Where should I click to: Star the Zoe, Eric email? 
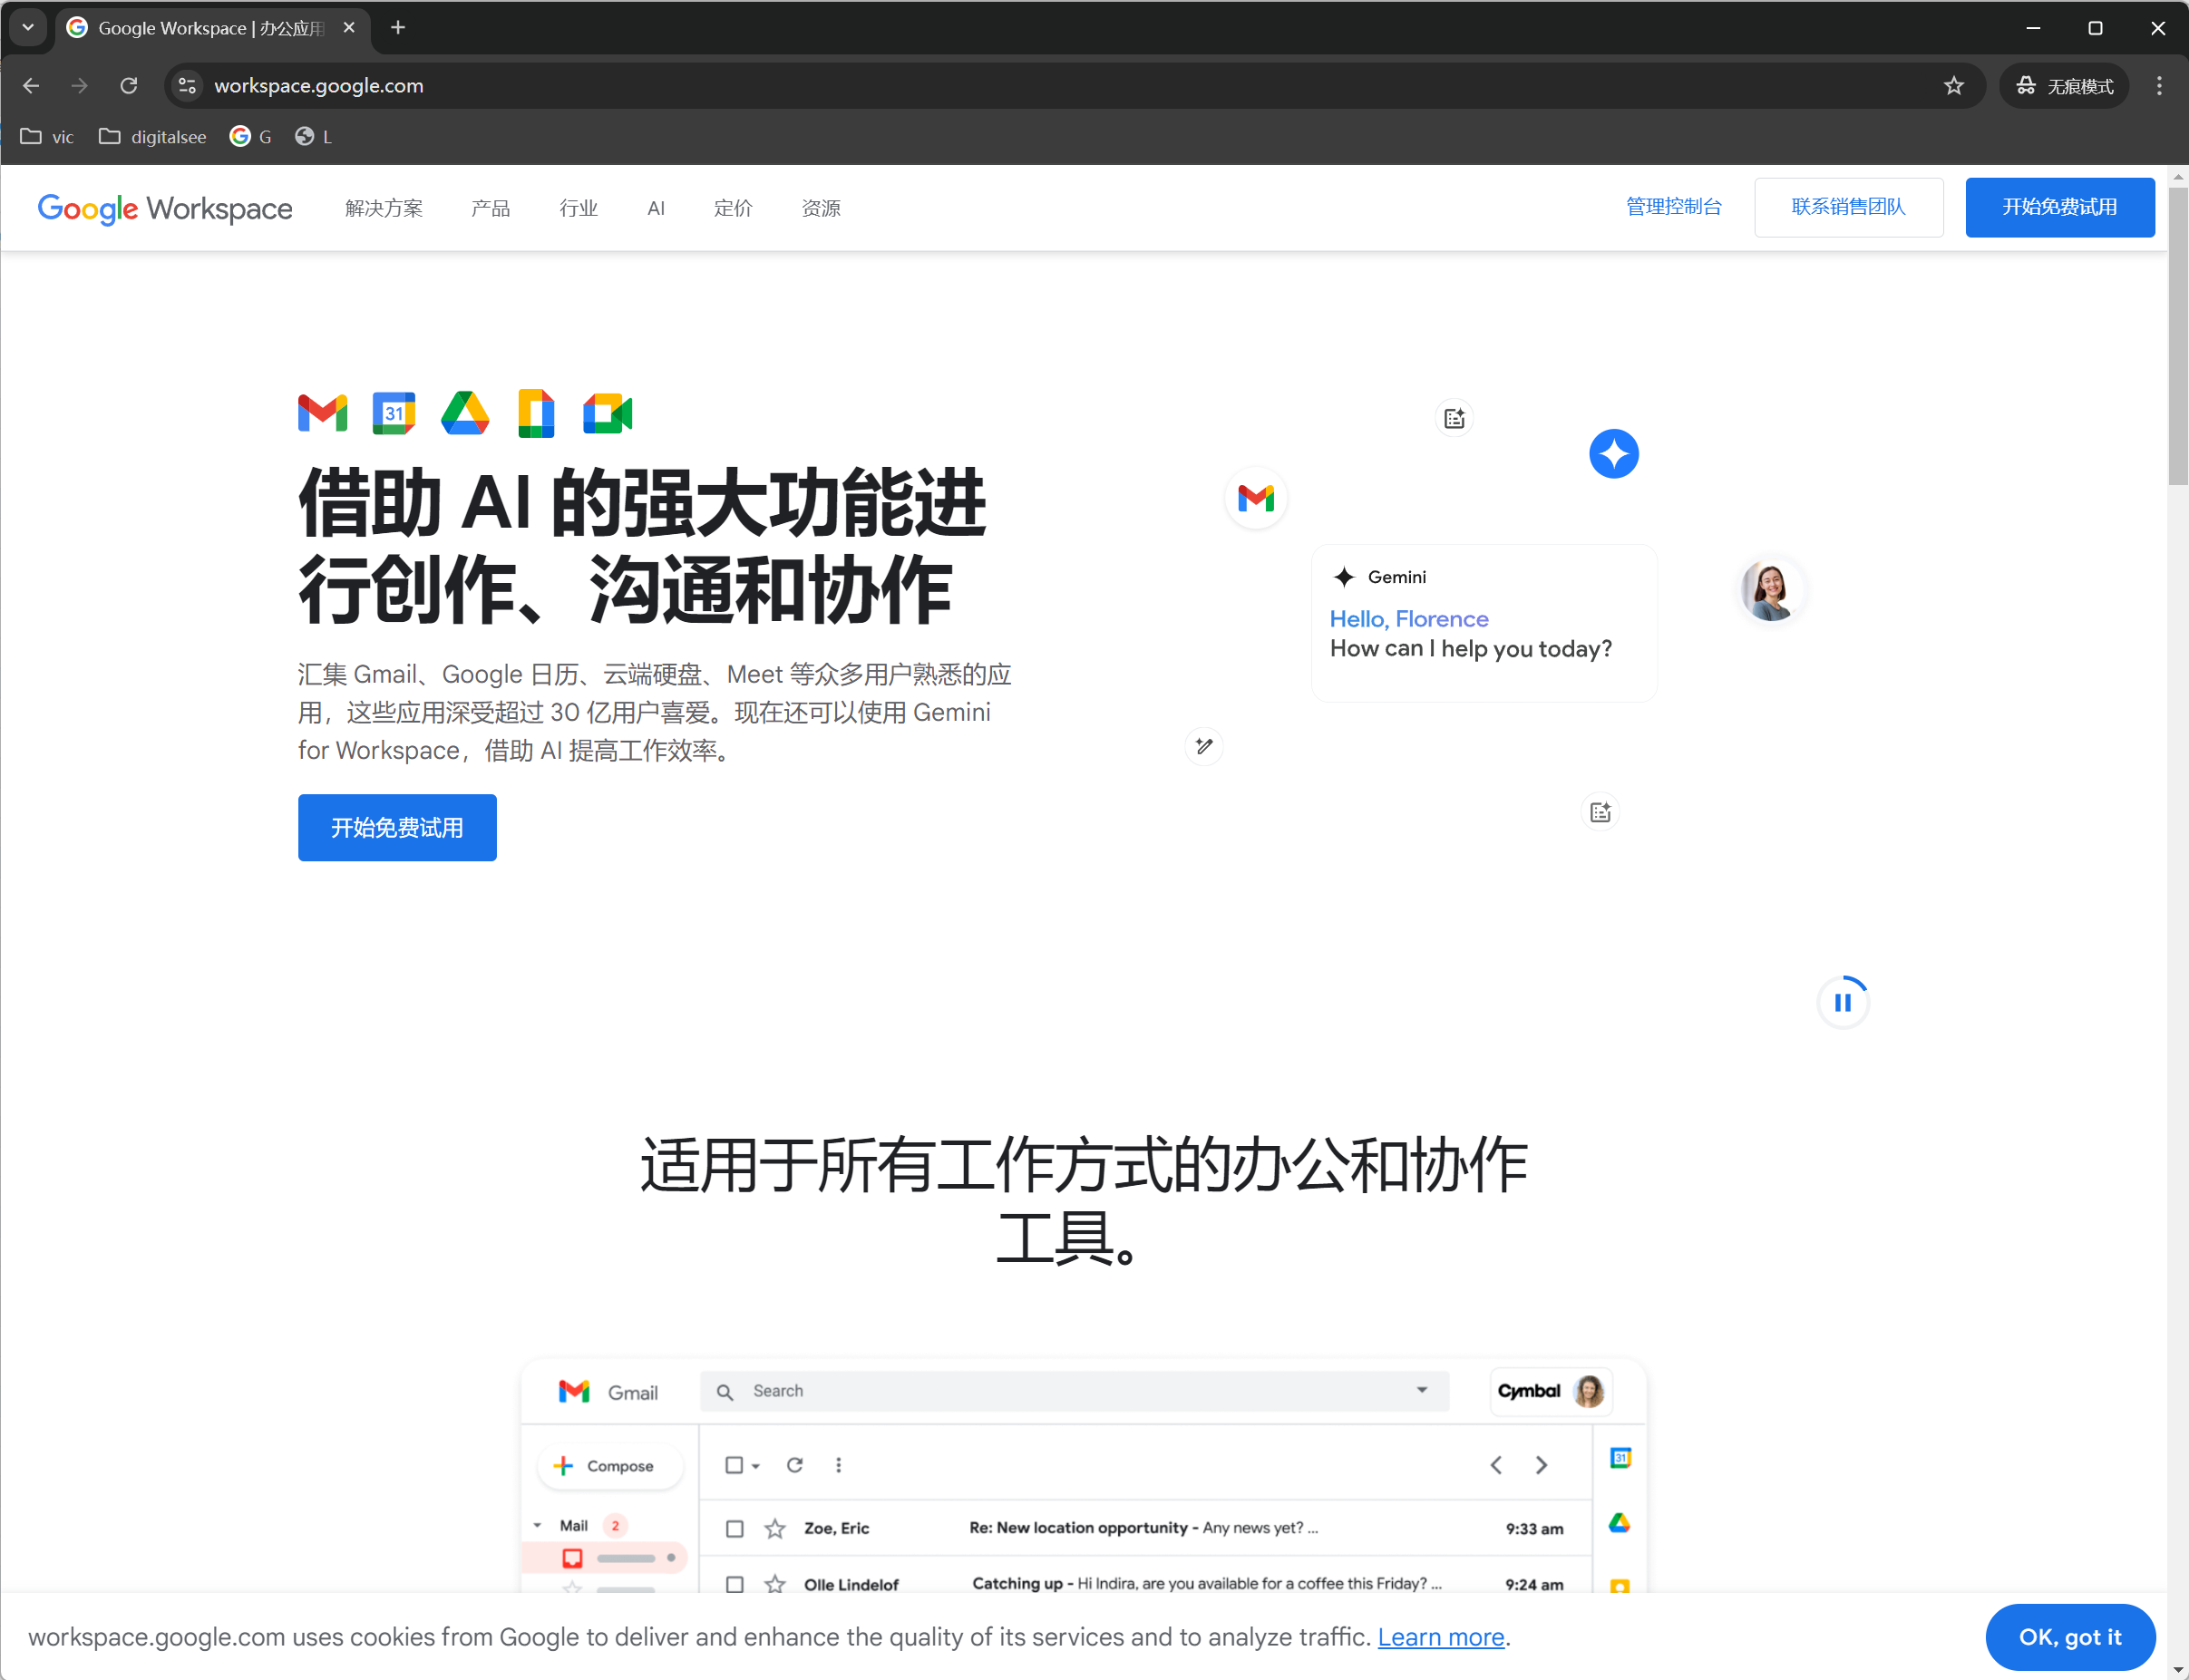775,1528
